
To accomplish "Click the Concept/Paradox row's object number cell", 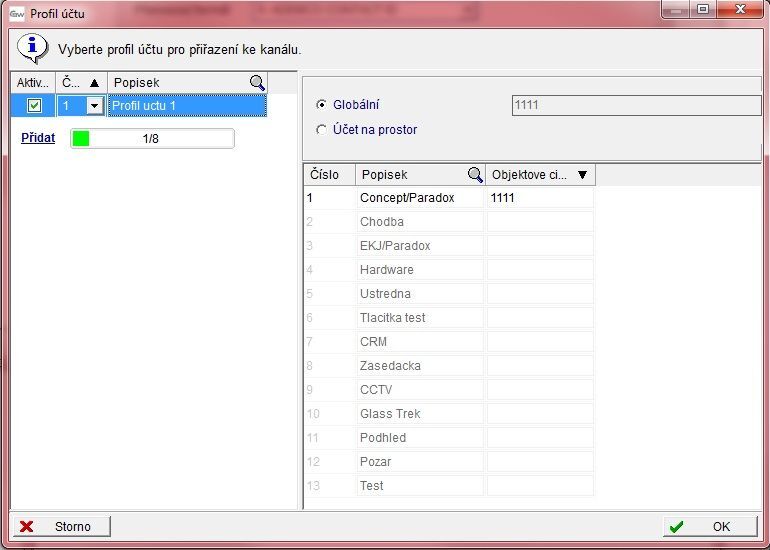I will click(x=539, y=198).
